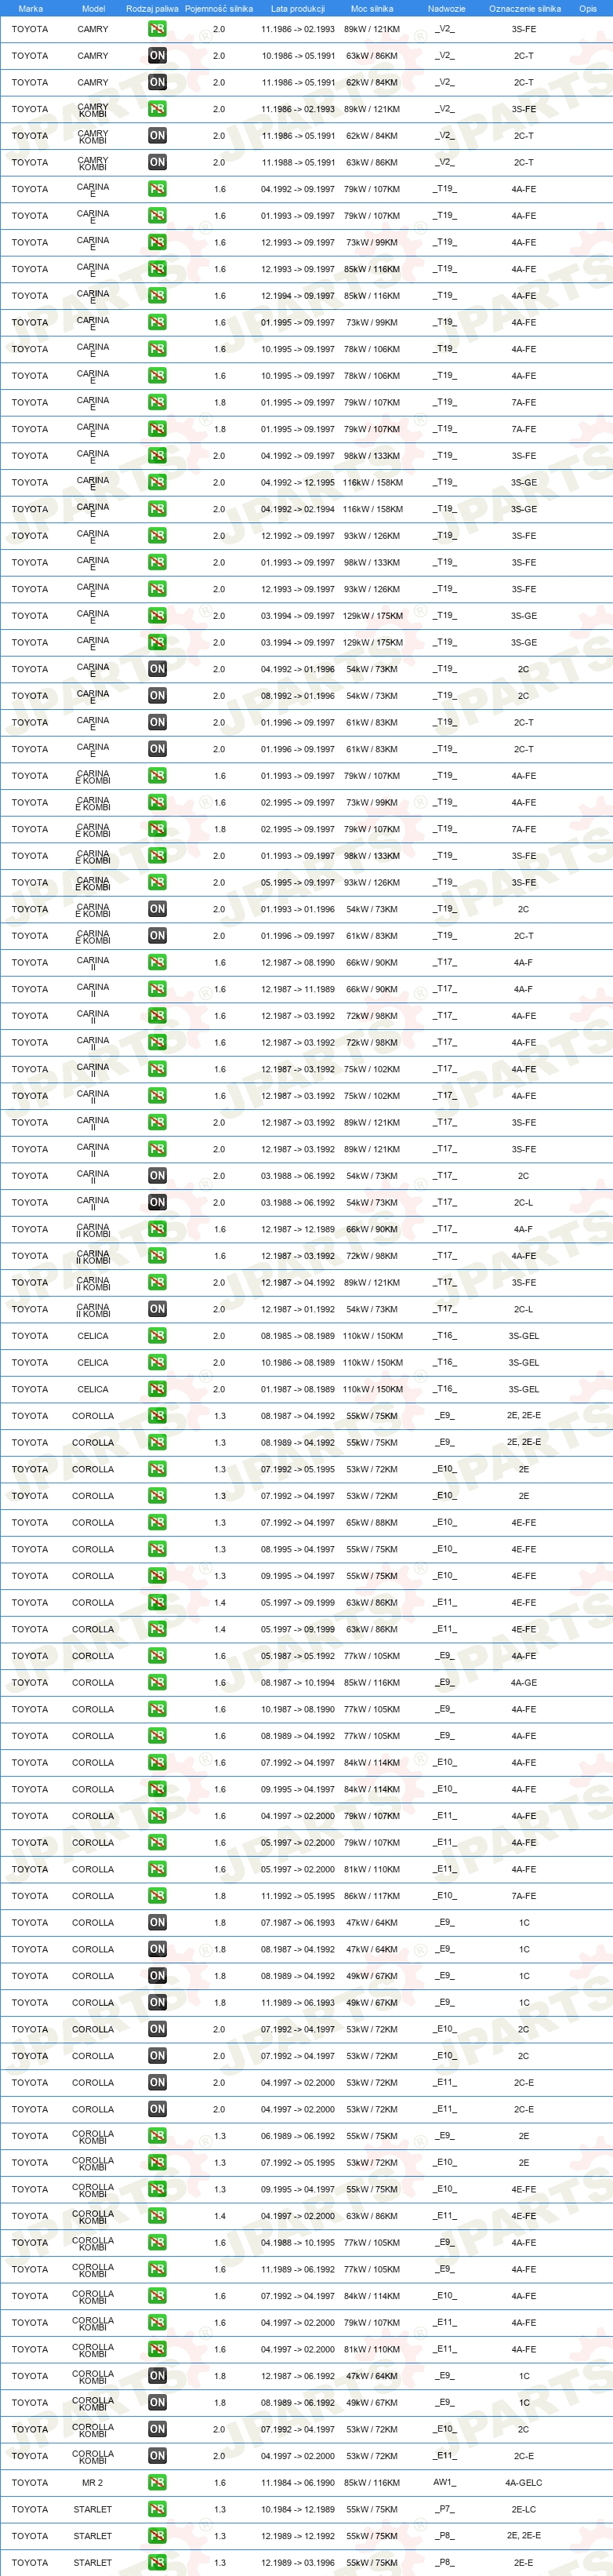Click PB icon in STARLET 12.1989 -> 03.1996 row
The width and height of the screenshot is (613, 2576).
click(157, 2563)
